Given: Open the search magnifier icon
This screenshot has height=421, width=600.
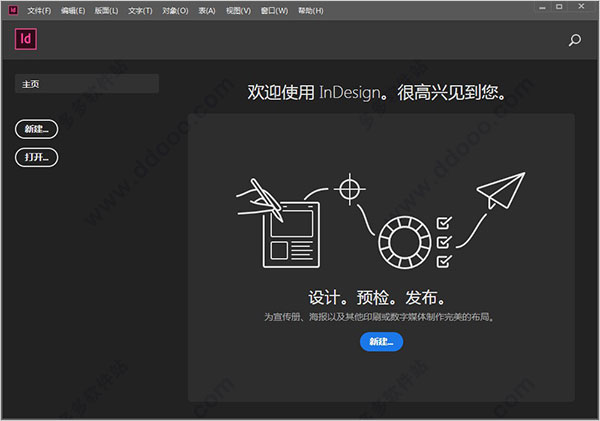Looking at the screenshot, I should [x=574, y=40].
